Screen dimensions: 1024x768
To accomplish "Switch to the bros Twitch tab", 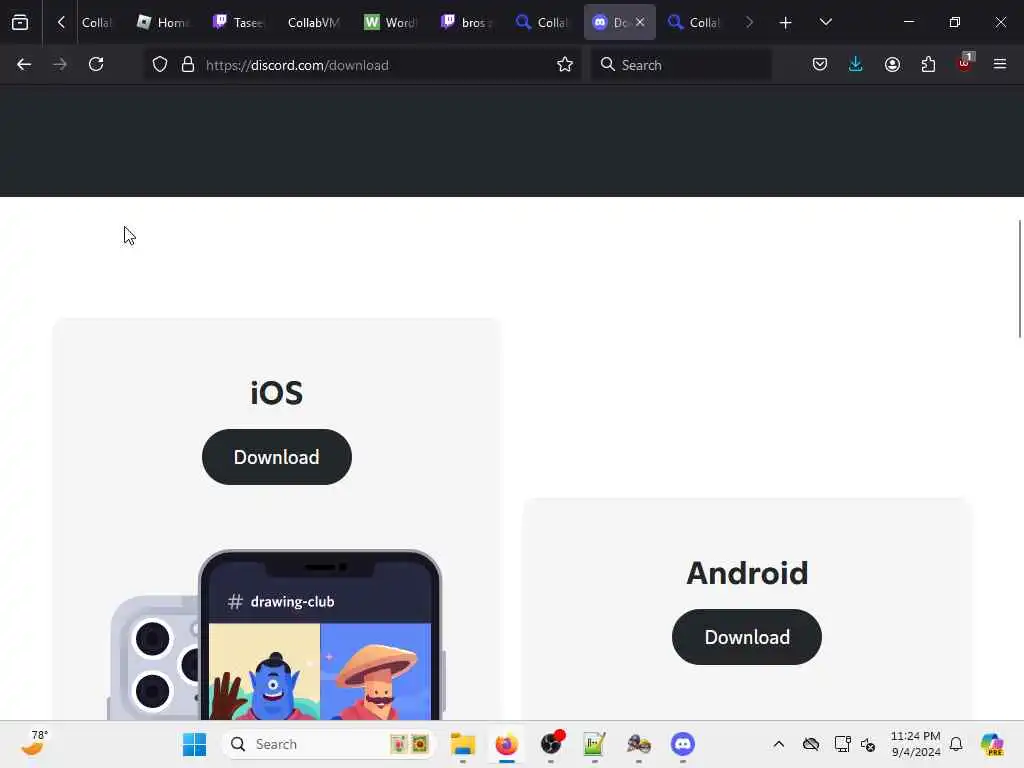I will point(466,23).
